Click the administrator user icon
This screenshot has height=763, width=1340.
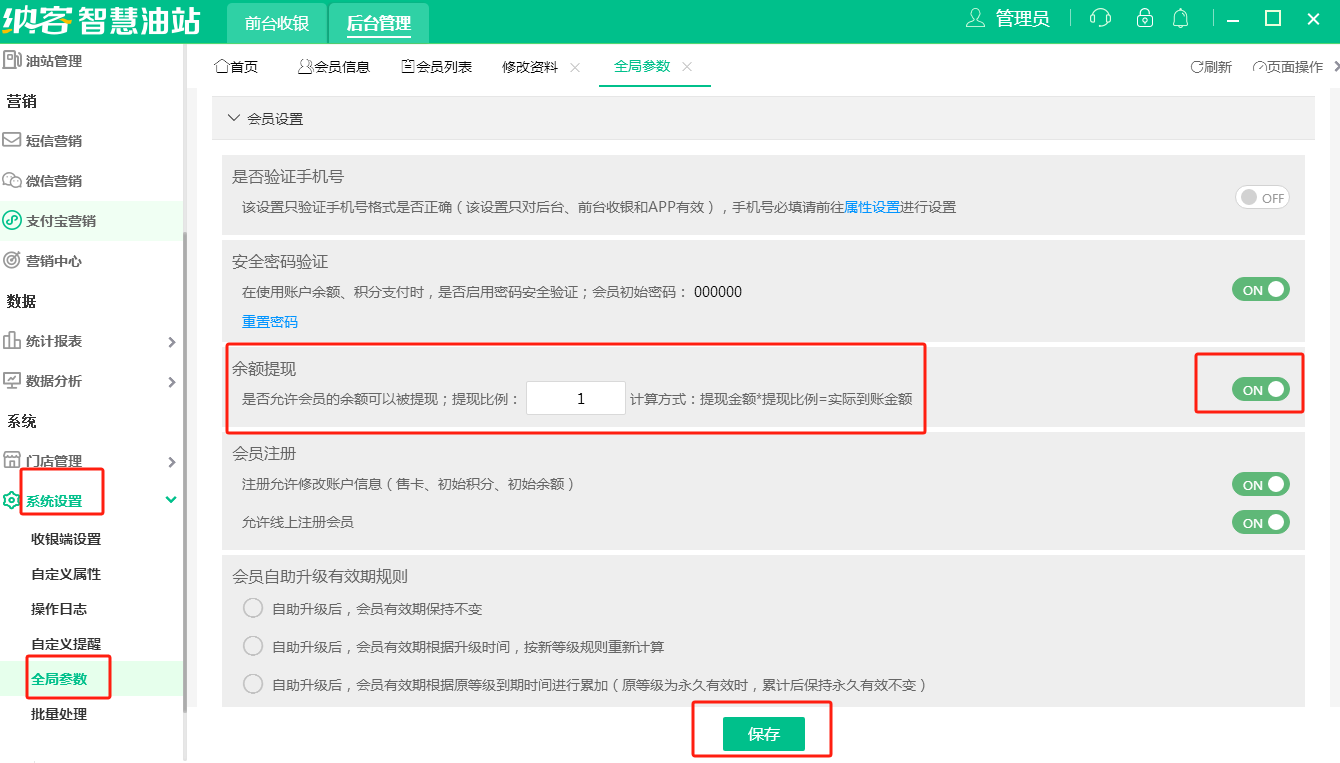point(975,19)
